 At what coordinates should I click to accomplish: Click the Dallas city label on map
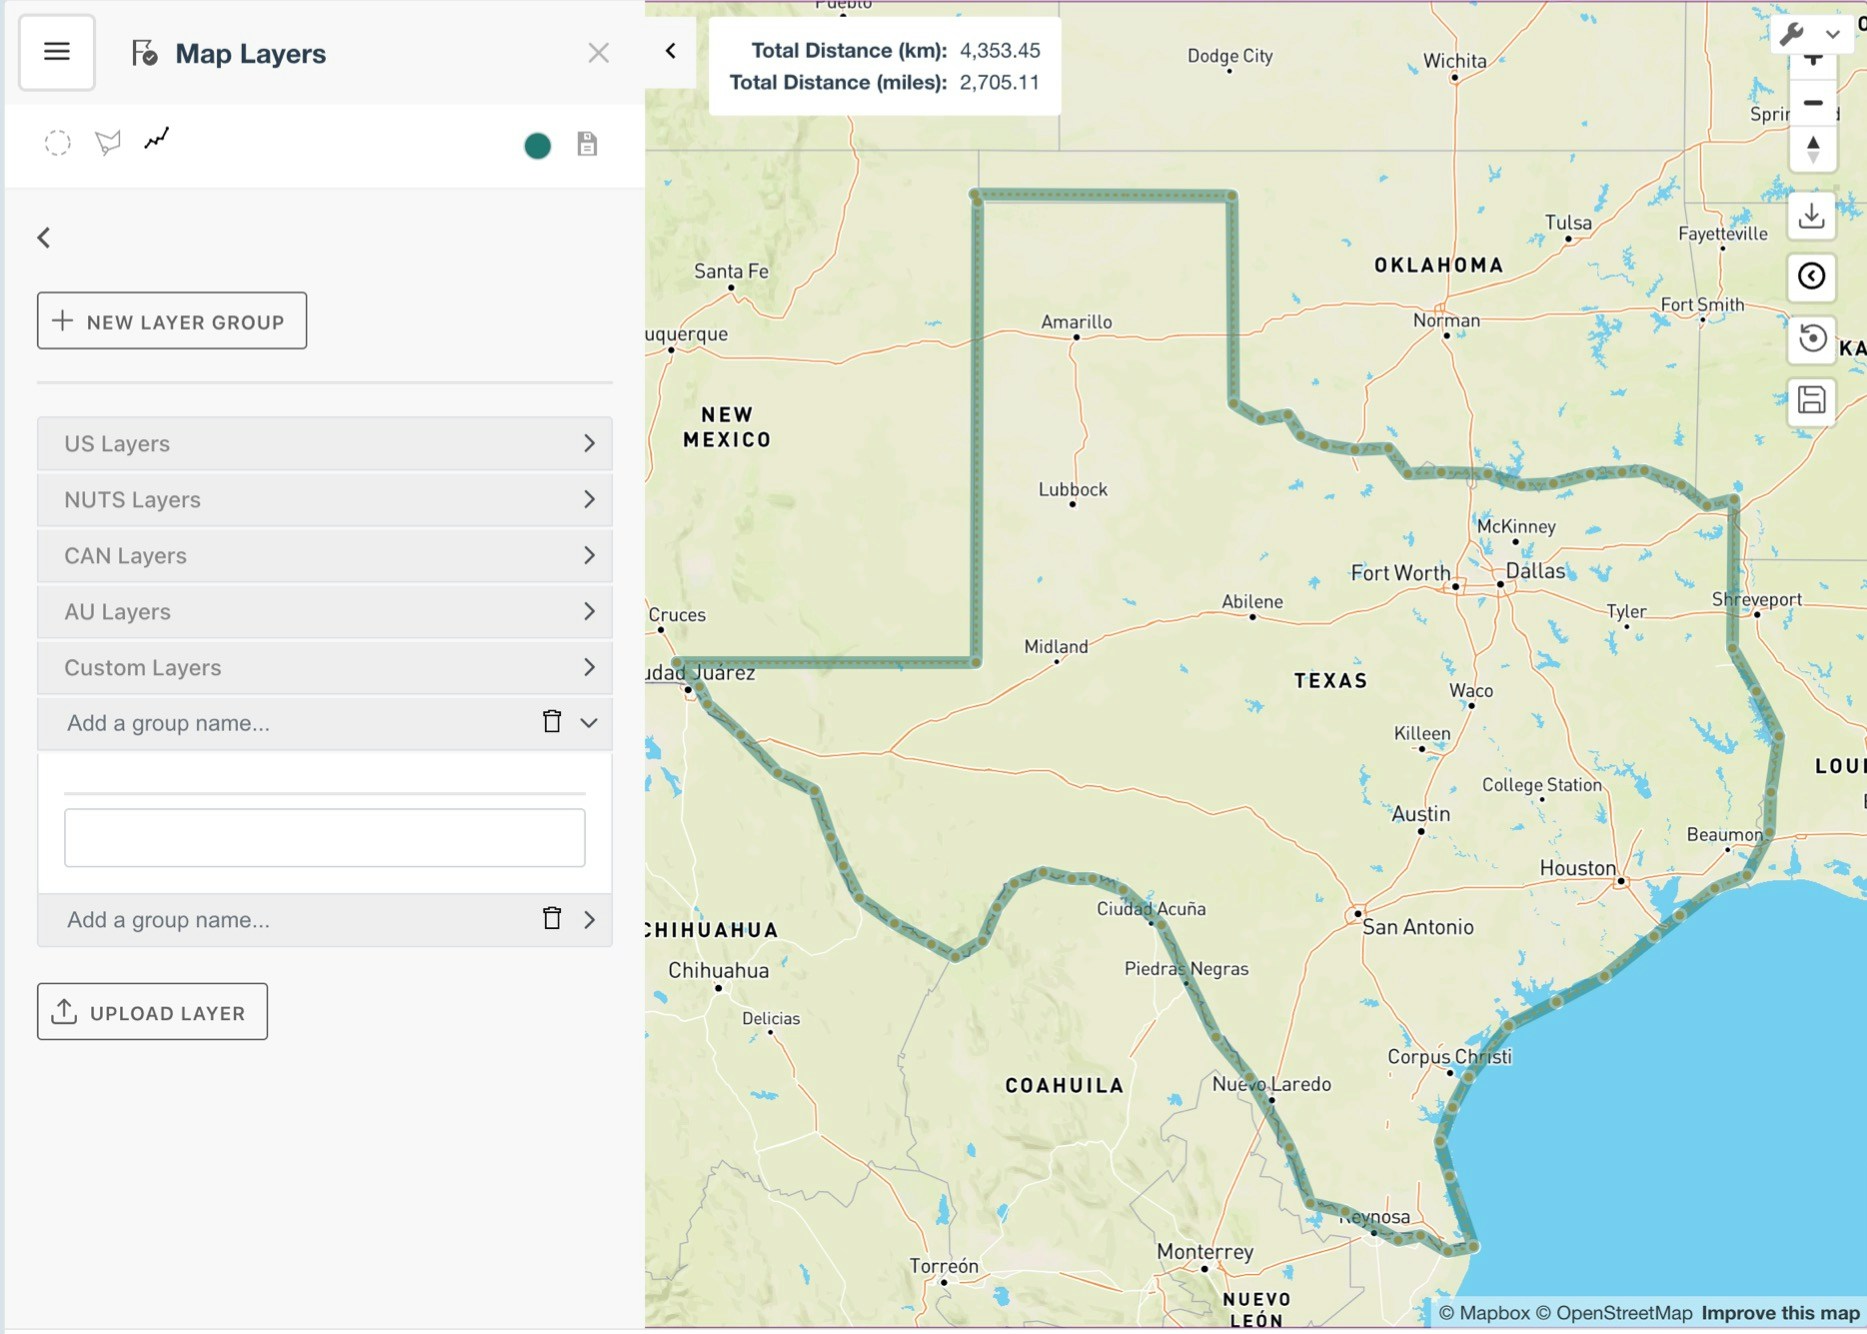click(1535, 571)
